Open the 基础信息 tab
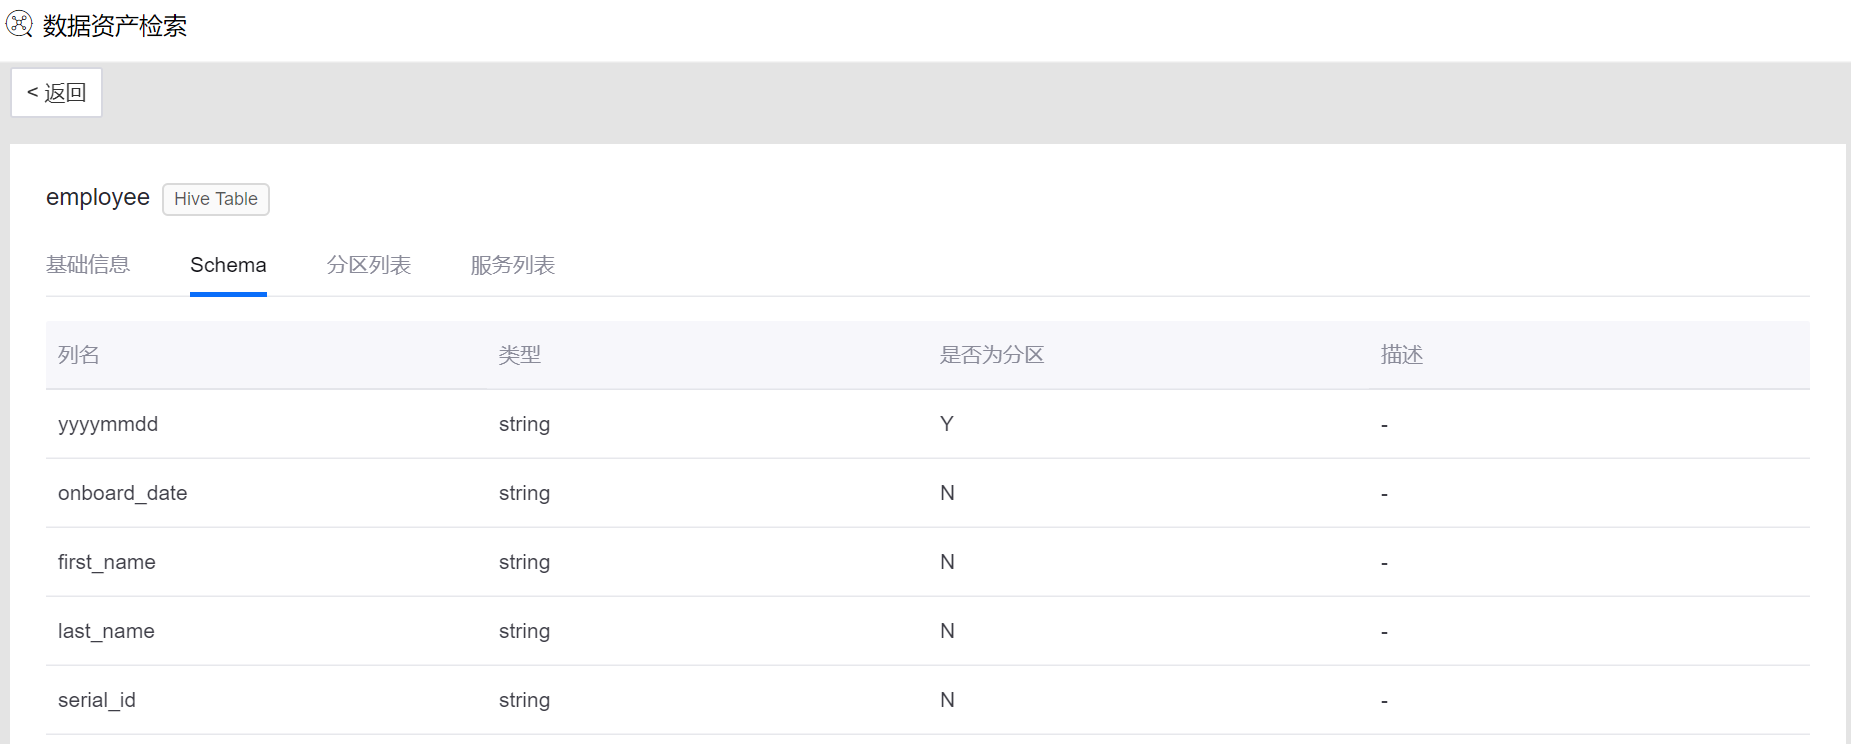 [88, 265]
